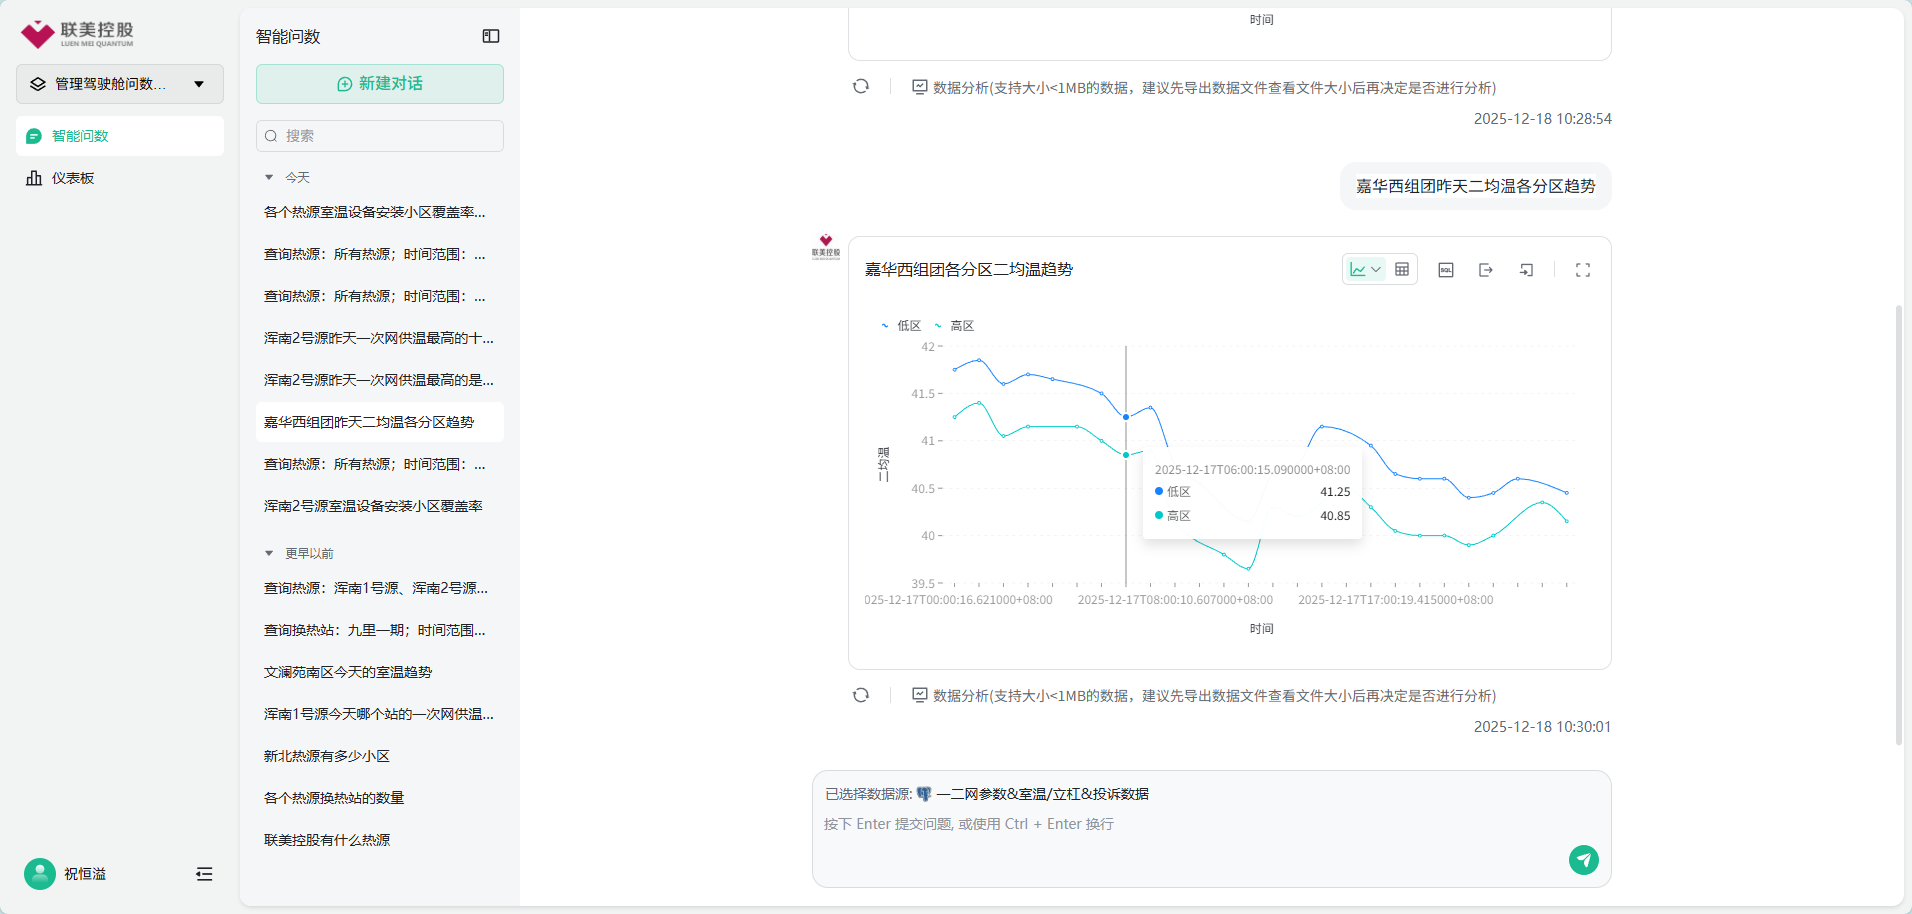The width and height of the screenshot is (1912, 914).
Task: Select the 智能问数 menu item
Action: [80, 136]
